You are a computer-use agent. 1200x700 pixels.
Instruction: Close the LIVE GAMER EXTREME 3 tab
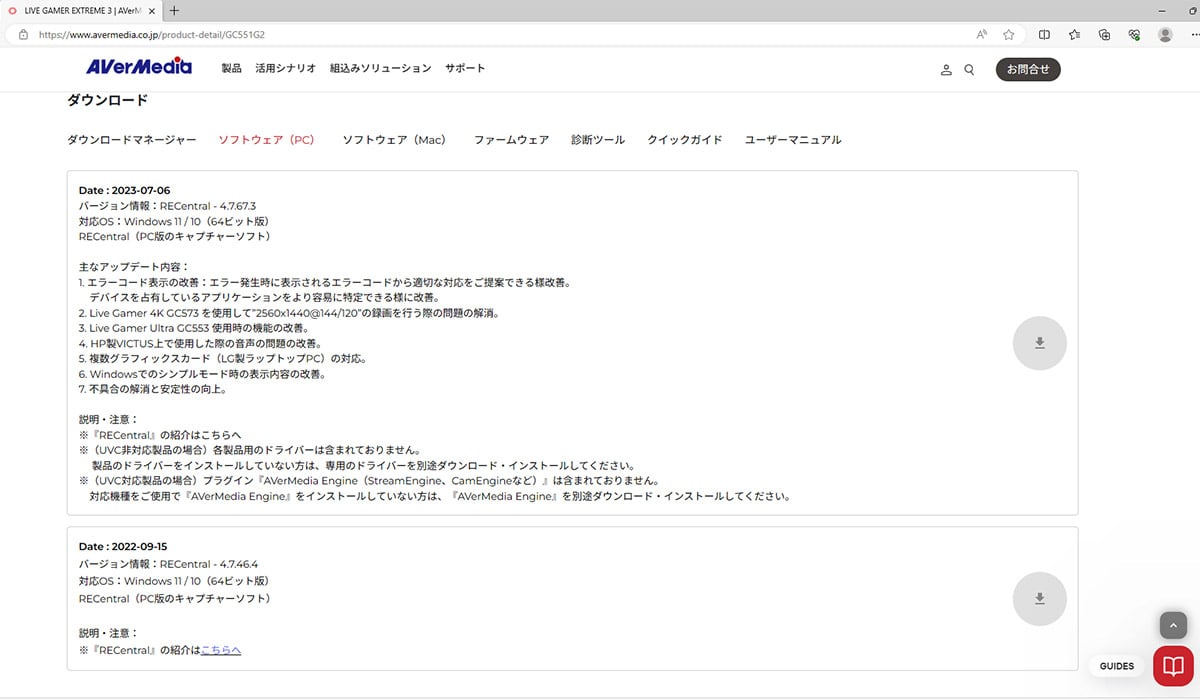coord(152,10)
